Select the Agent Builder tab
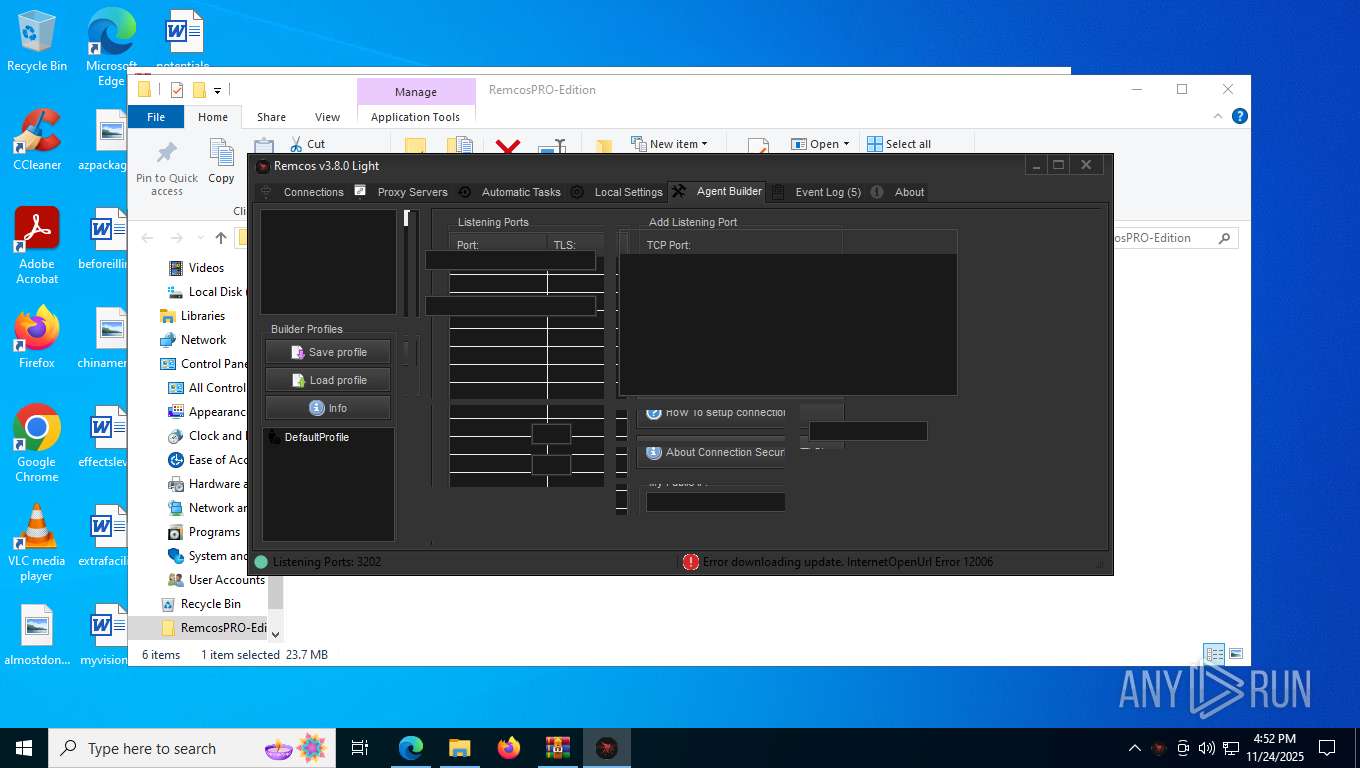 [717, 191]
